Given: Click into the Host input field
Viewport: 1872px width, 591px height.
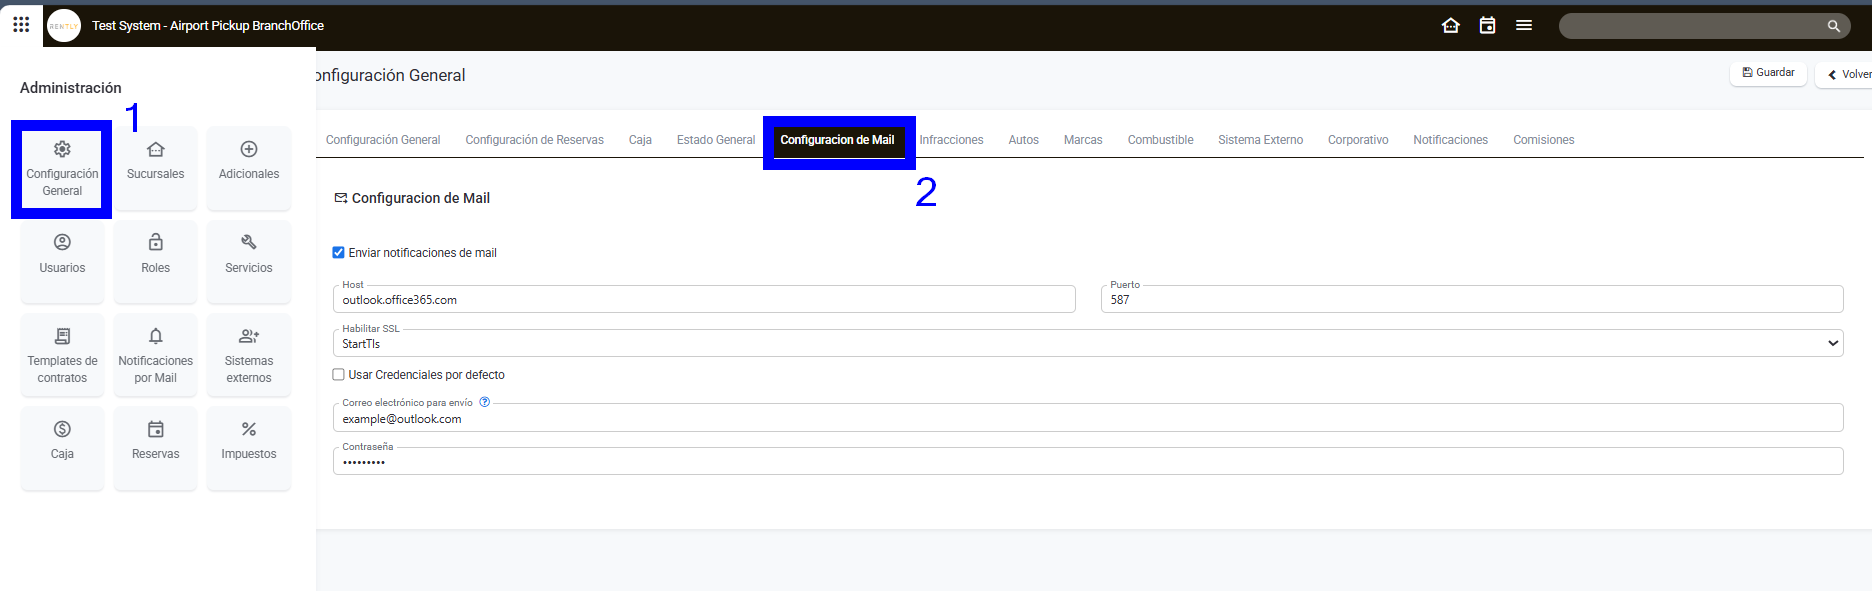Looking at the screenshot, I should click(704, 300).
